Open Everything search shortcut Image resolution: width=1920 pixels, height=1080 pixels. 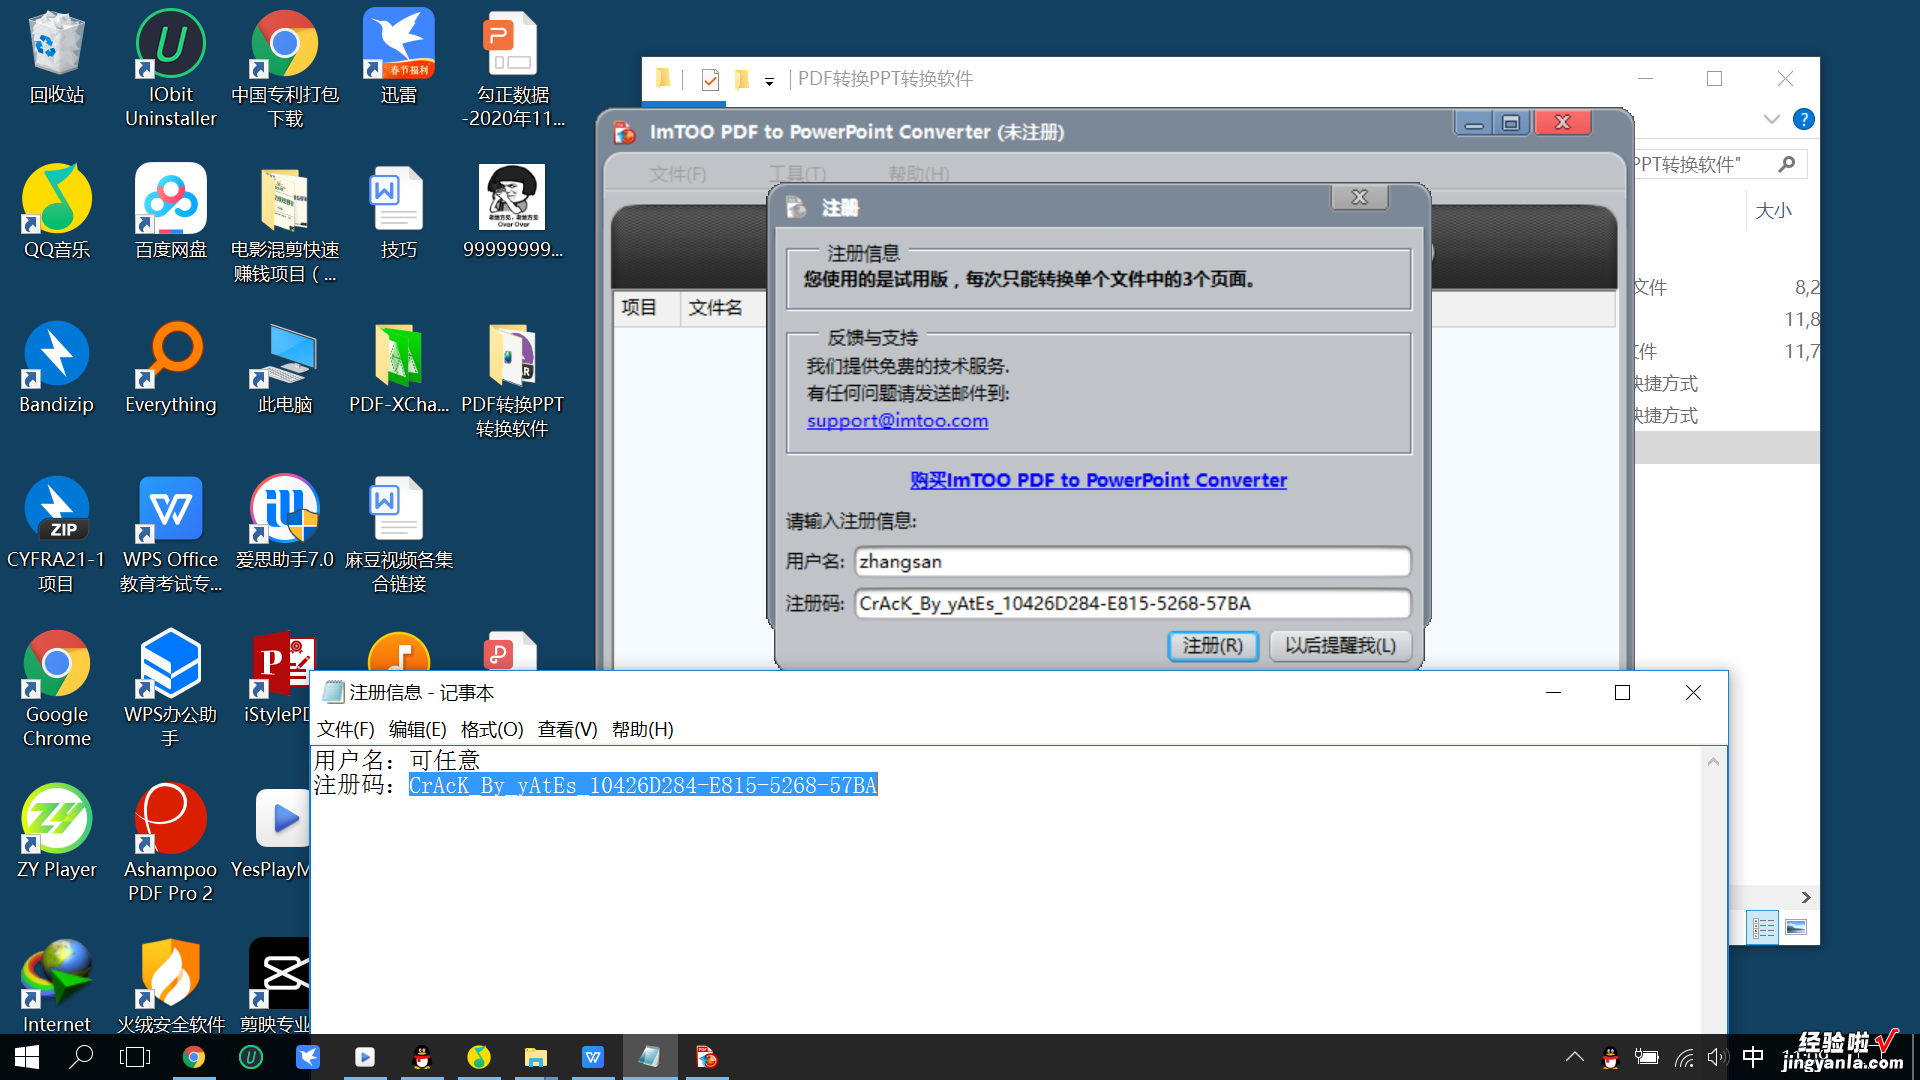tap(170, 368)
